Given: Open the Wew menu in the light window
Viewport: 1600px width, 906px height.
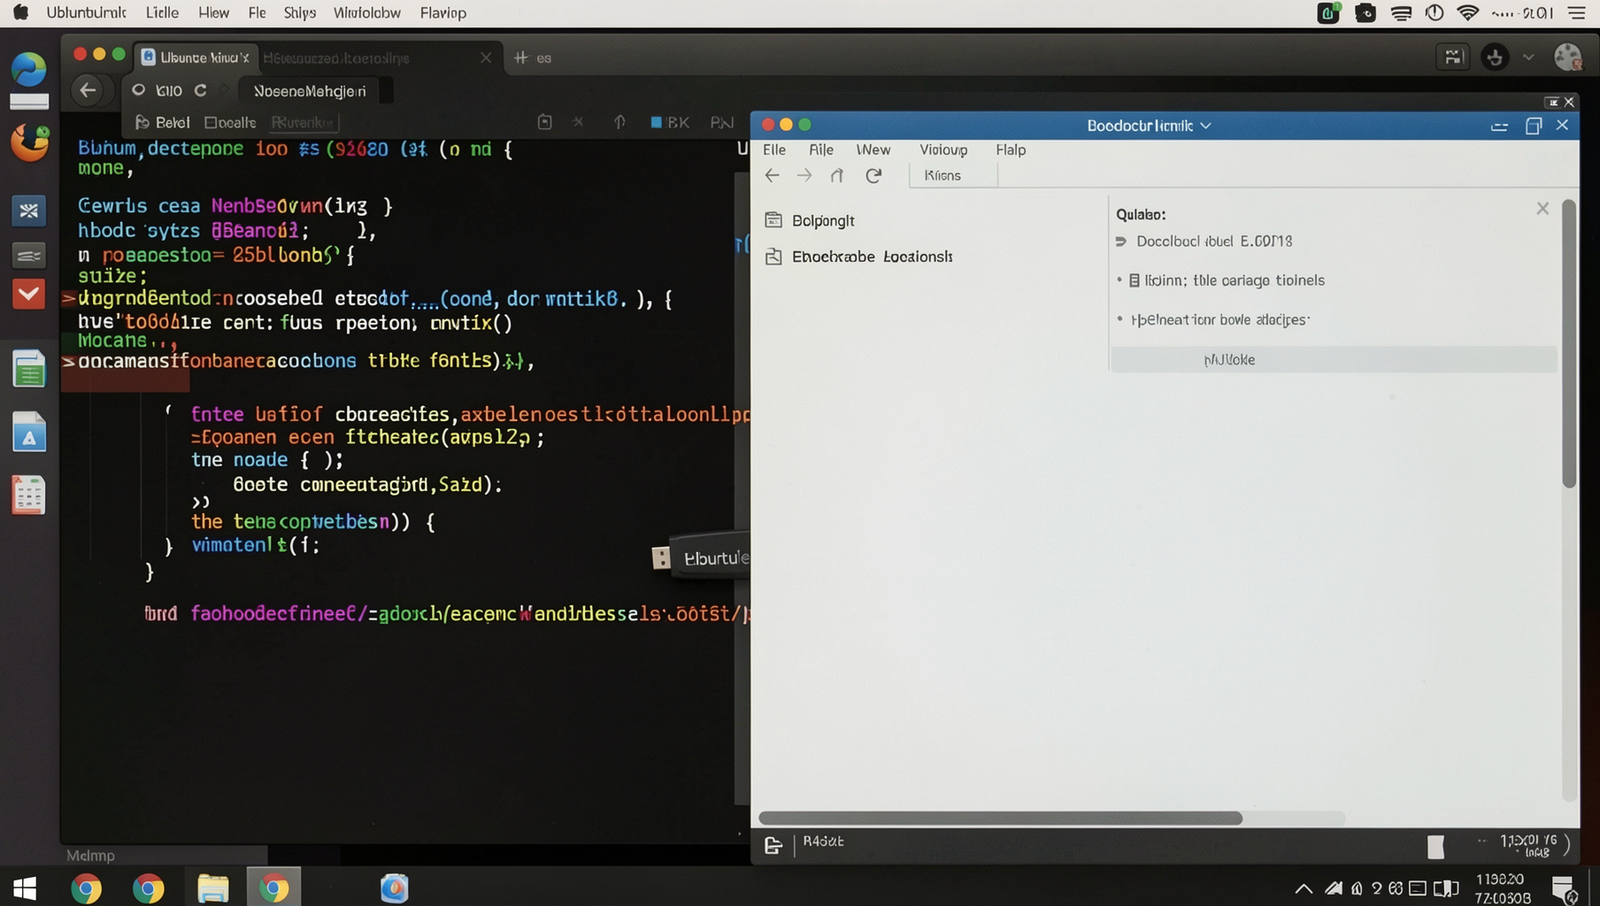Looking at the screenshot, I should point(873,149).
